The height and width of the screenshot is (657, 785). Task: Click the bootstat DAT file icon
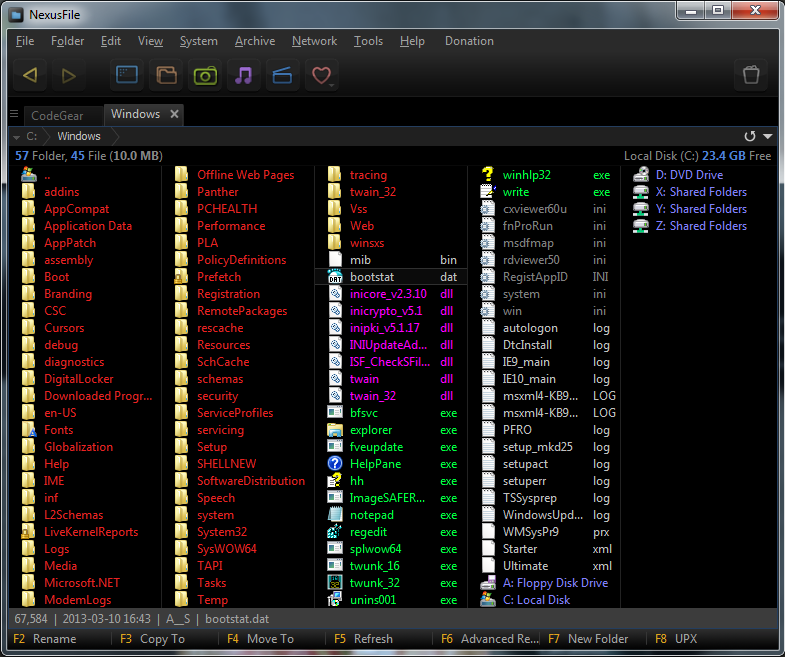(x=334, y=277)
